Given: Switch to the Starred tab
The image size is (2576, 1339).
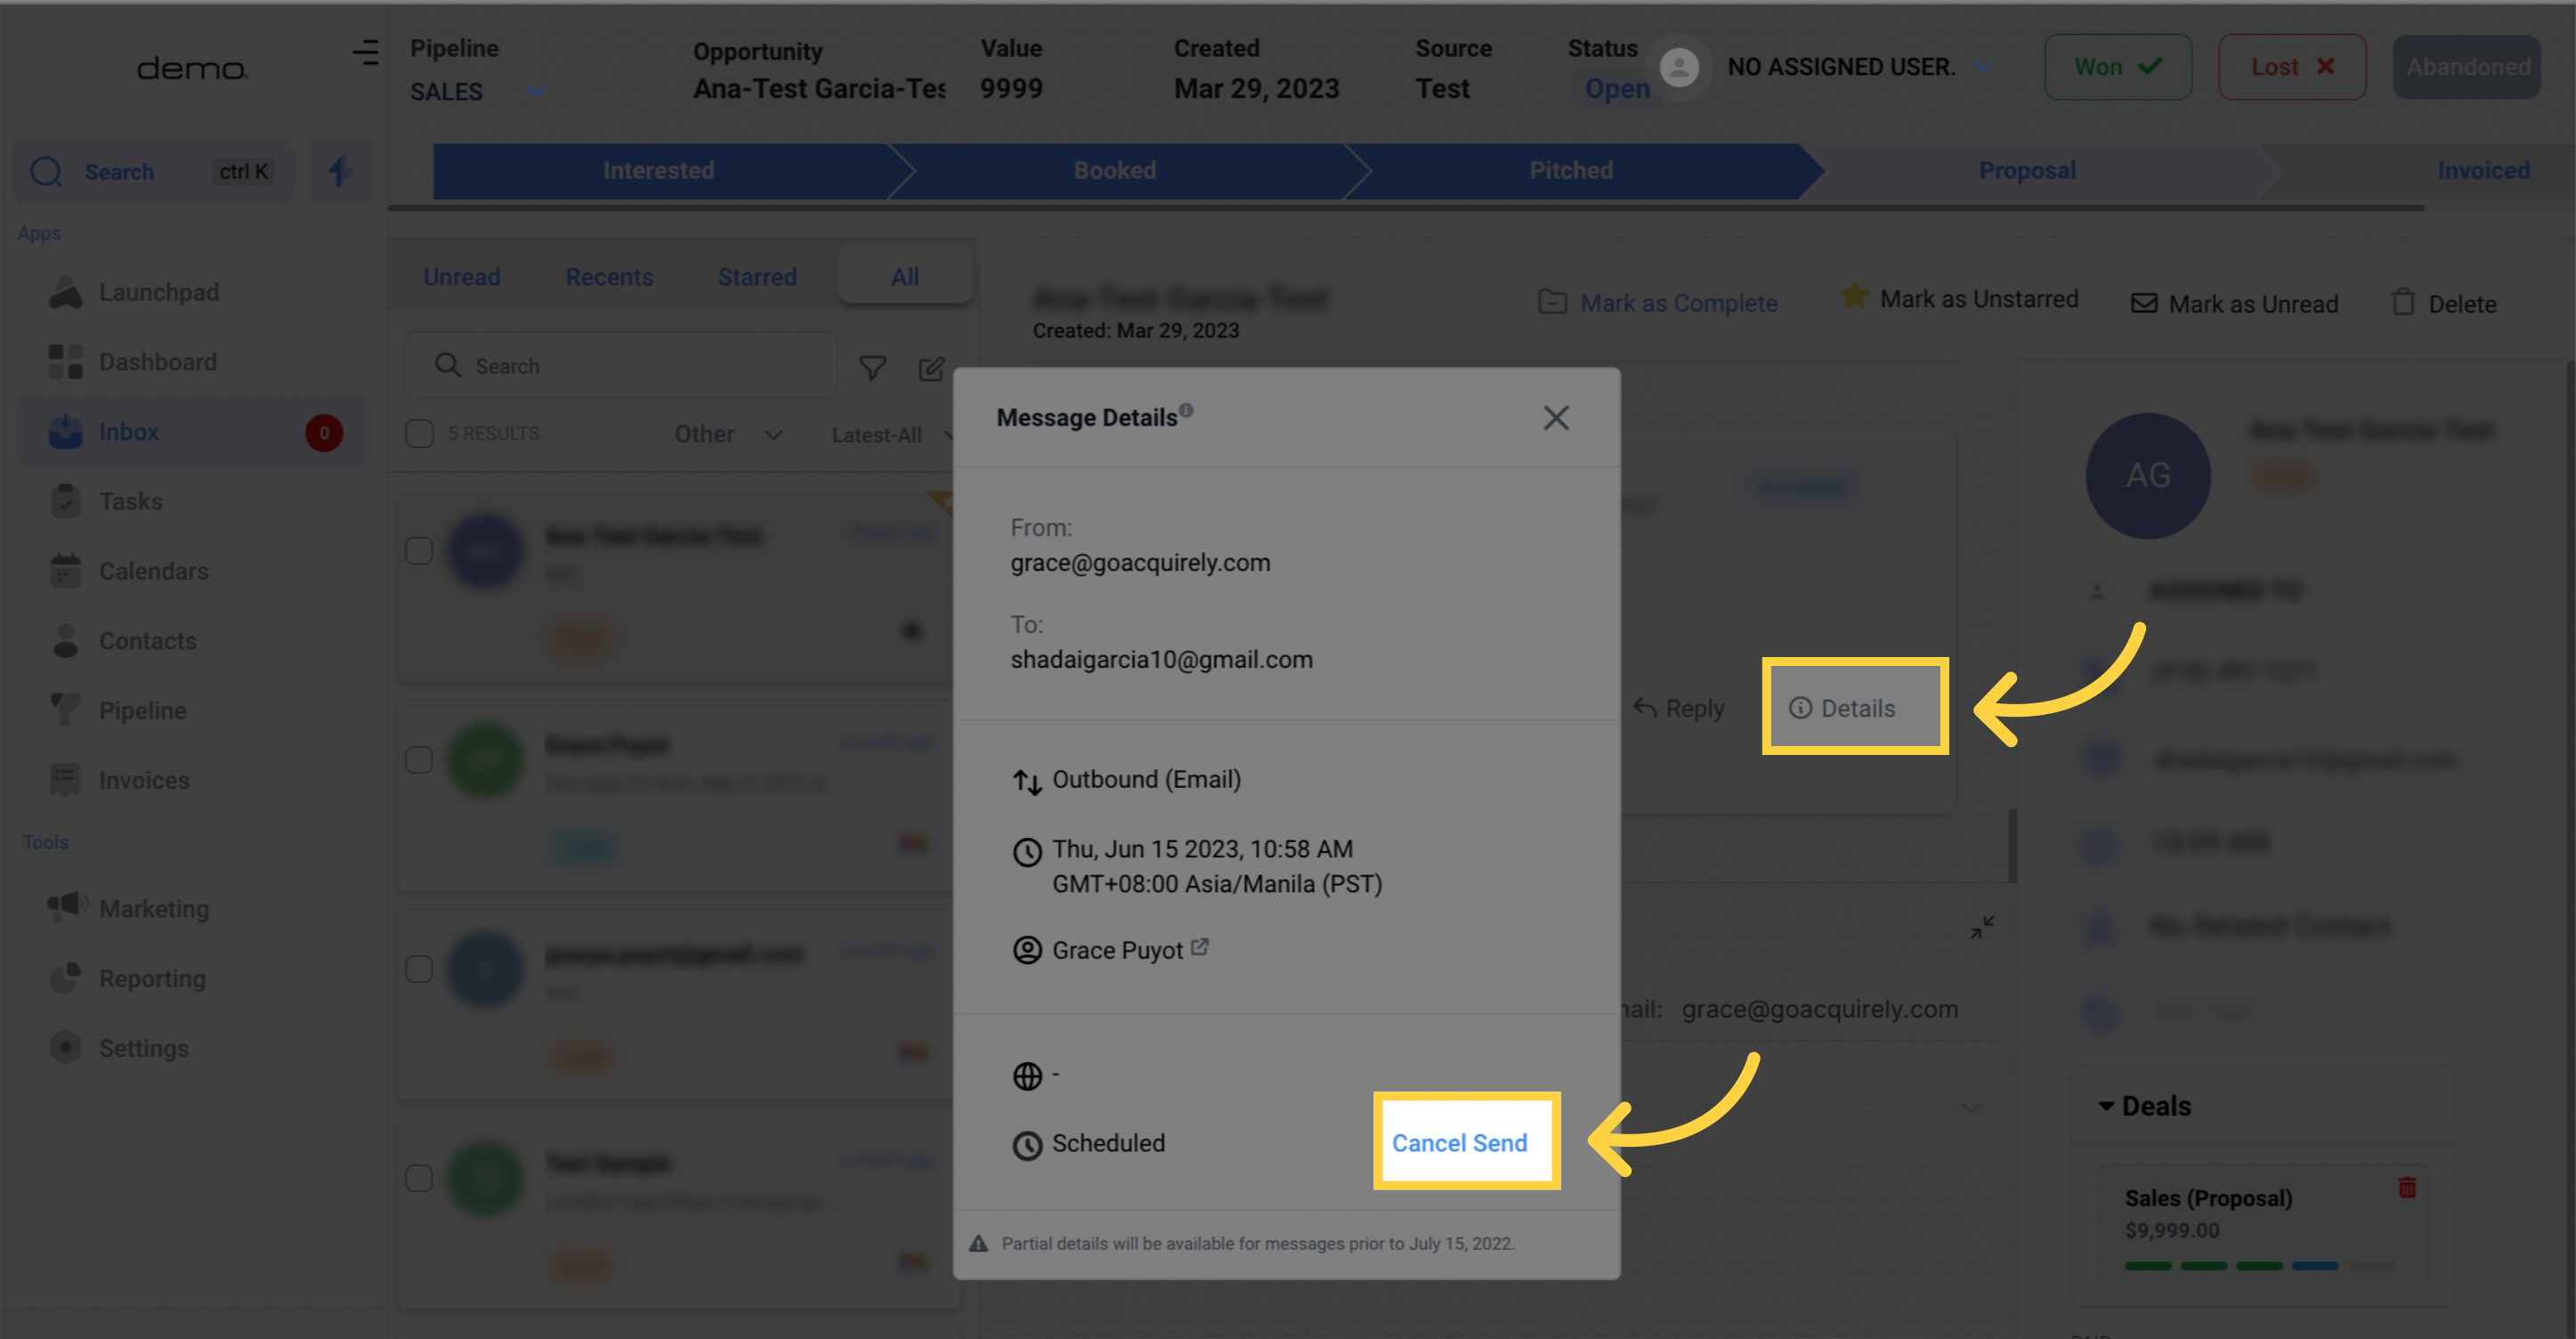Looking at the screenshot, I should click(757, 277).
